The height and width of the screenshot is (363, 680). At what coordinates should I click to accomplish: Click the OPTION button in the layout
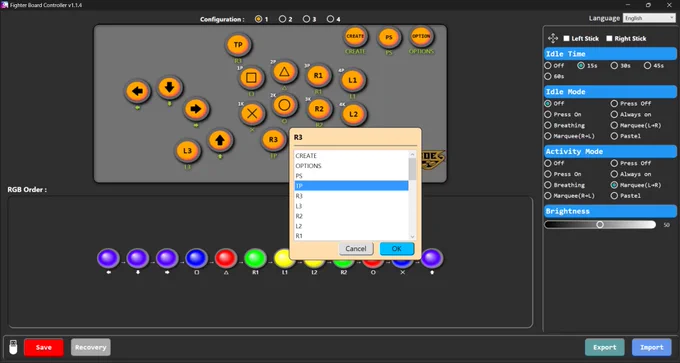pyautogui.click(x=421, y=36)
